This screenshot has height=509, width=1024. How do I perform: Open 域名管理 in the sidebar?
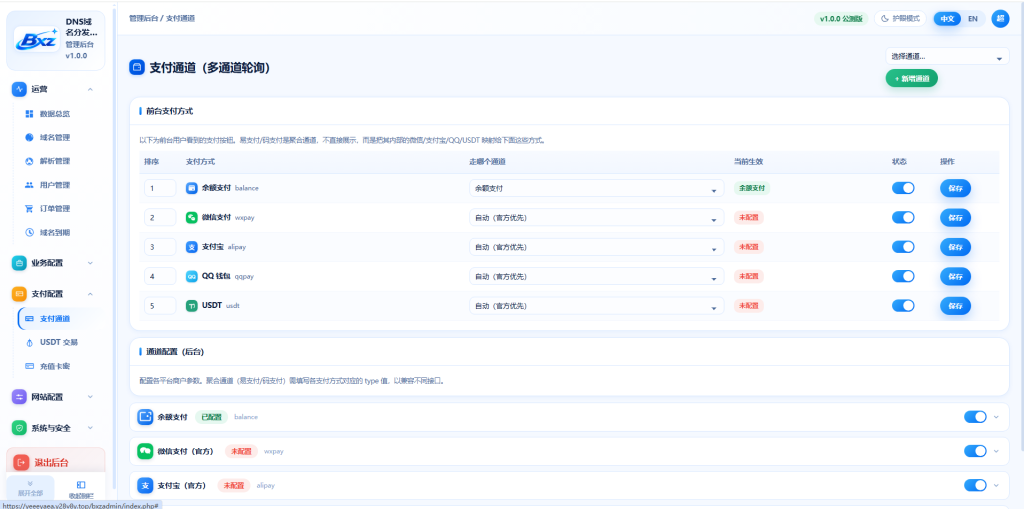click(x=57, y=137)
